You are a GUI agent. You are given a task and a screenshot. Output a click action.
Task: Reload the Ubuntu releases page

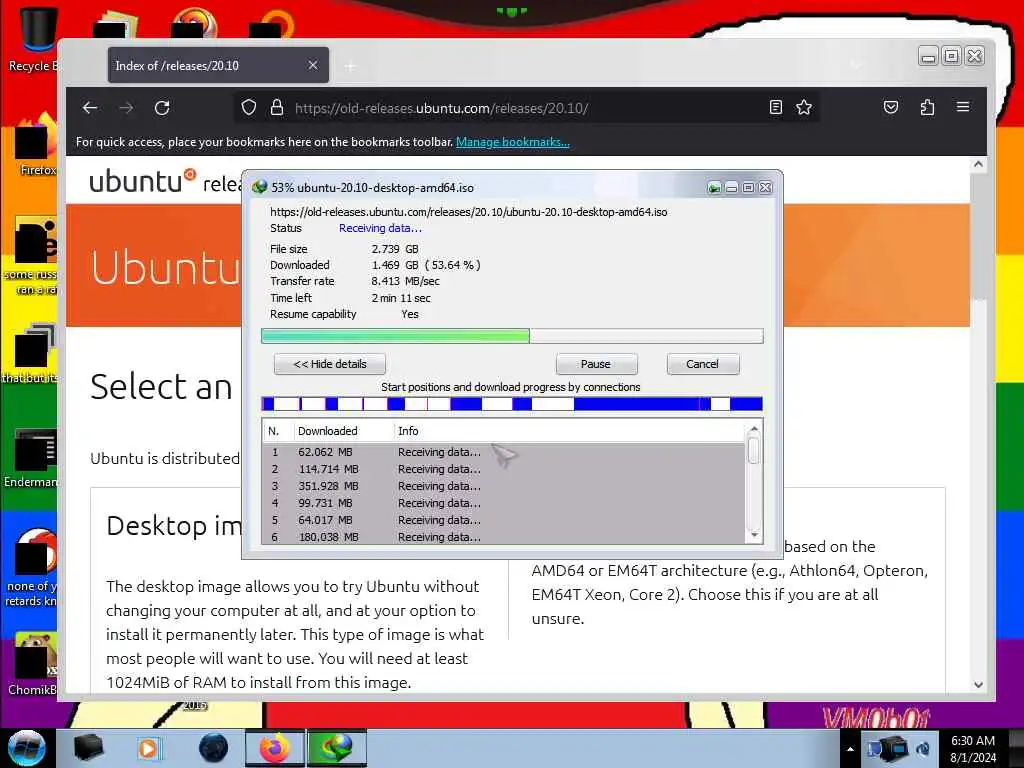click(x=162, y=108)
